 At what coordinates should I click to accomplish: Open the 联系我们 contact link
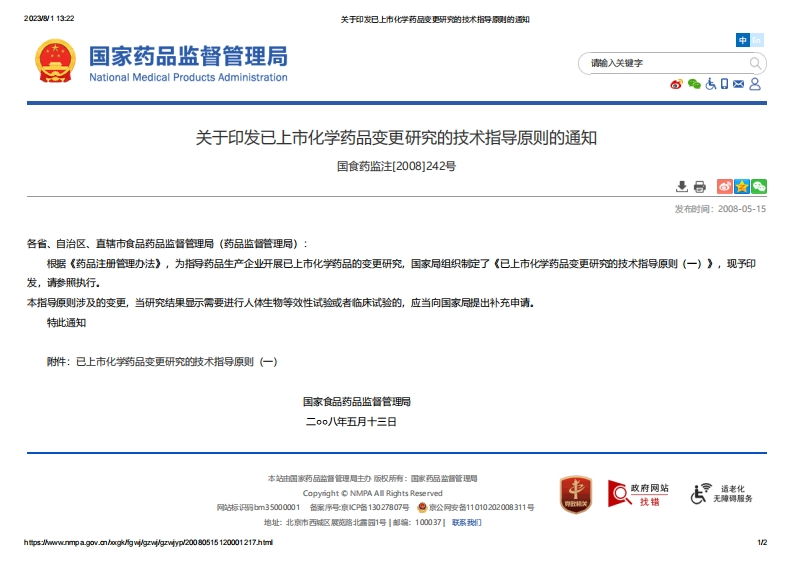pos(466,522)
